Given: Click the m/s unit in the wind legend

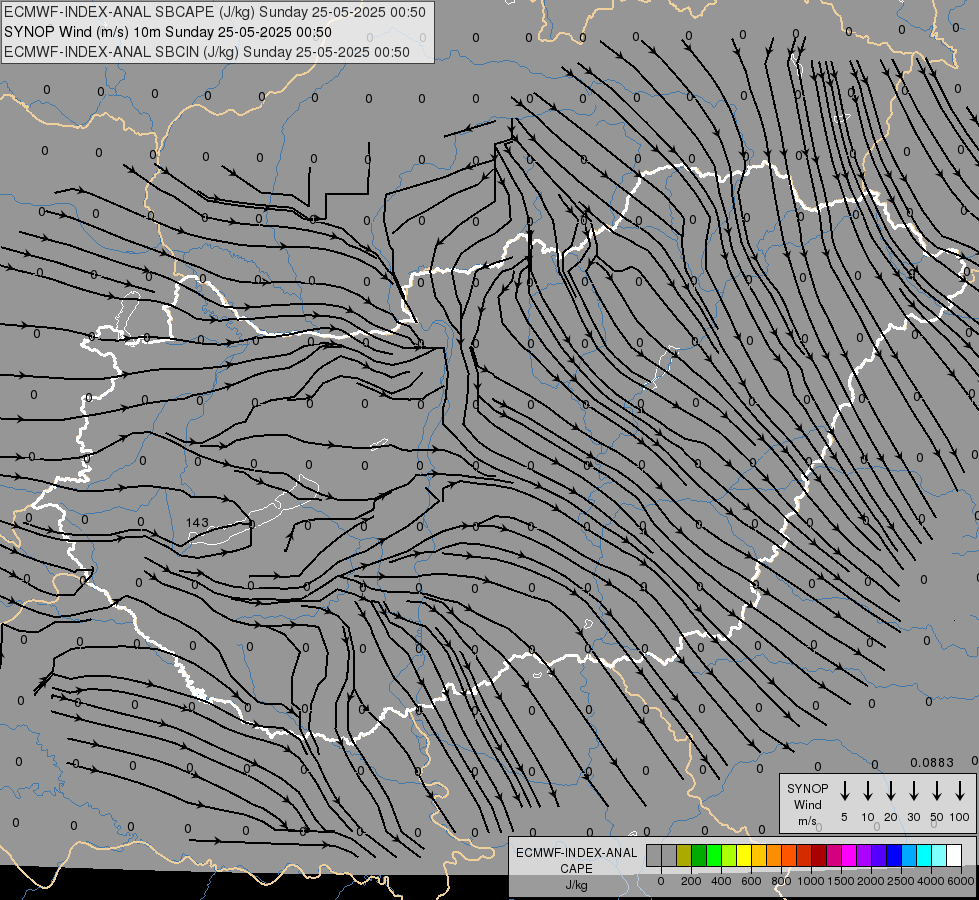Looking at the screenshot, I should (807, 821).
